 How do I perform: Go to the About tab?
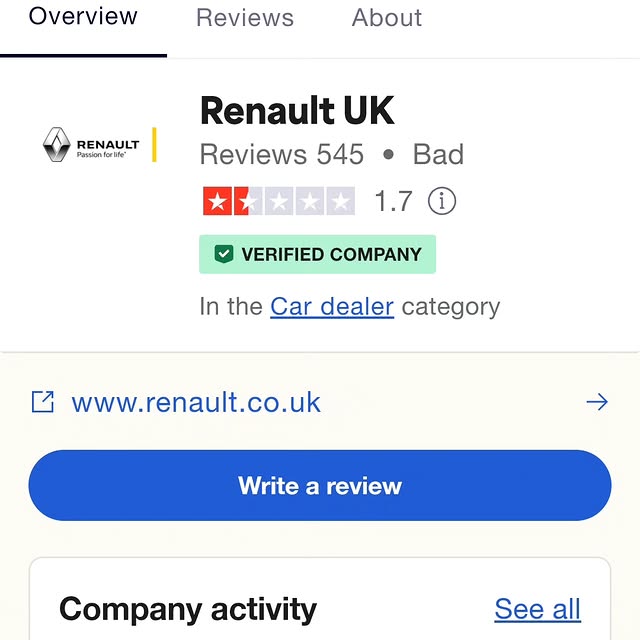[387, 17]
